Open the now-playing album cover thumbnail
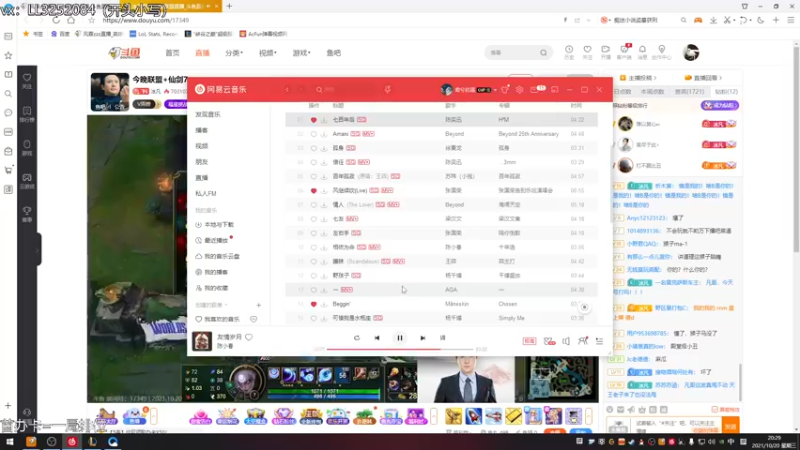This screenshot has height=450, width=800. coord(202,341)
